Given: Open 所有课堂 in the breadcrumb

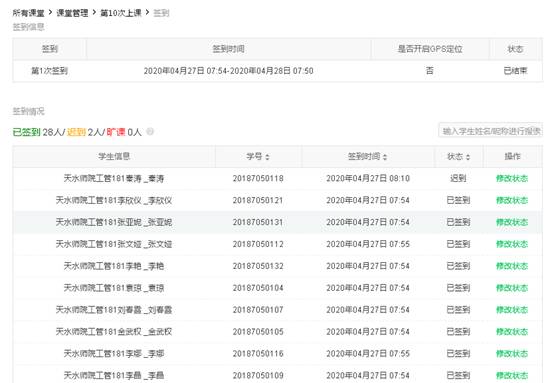Looking at the screenshot, I should 29,13.
